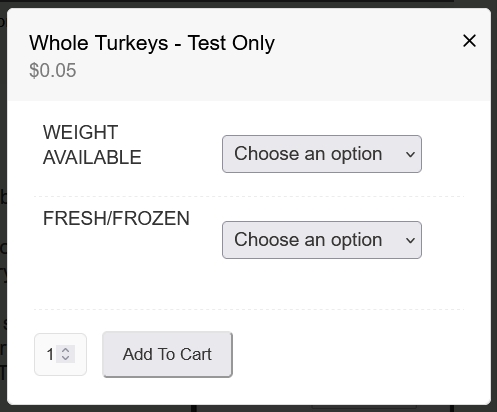Open the Fresh/Frozen dropdown
Screen dimensions: 497x412
[x=322, y=240]
